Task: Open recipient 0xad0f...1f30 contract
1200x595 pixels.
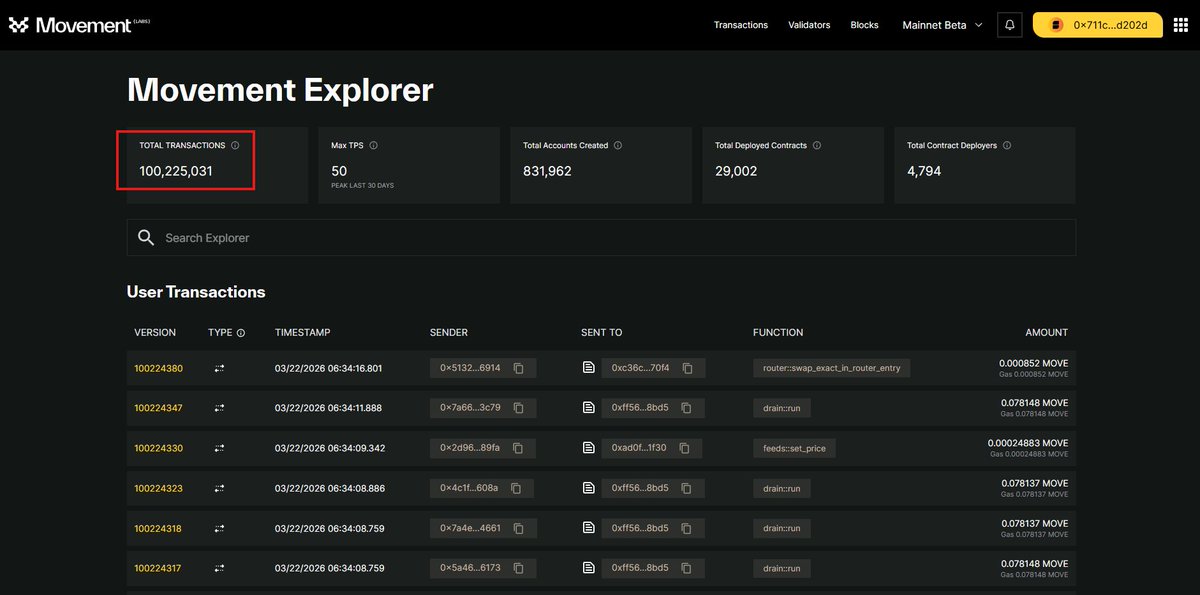Action: click(x=638, y=448)
